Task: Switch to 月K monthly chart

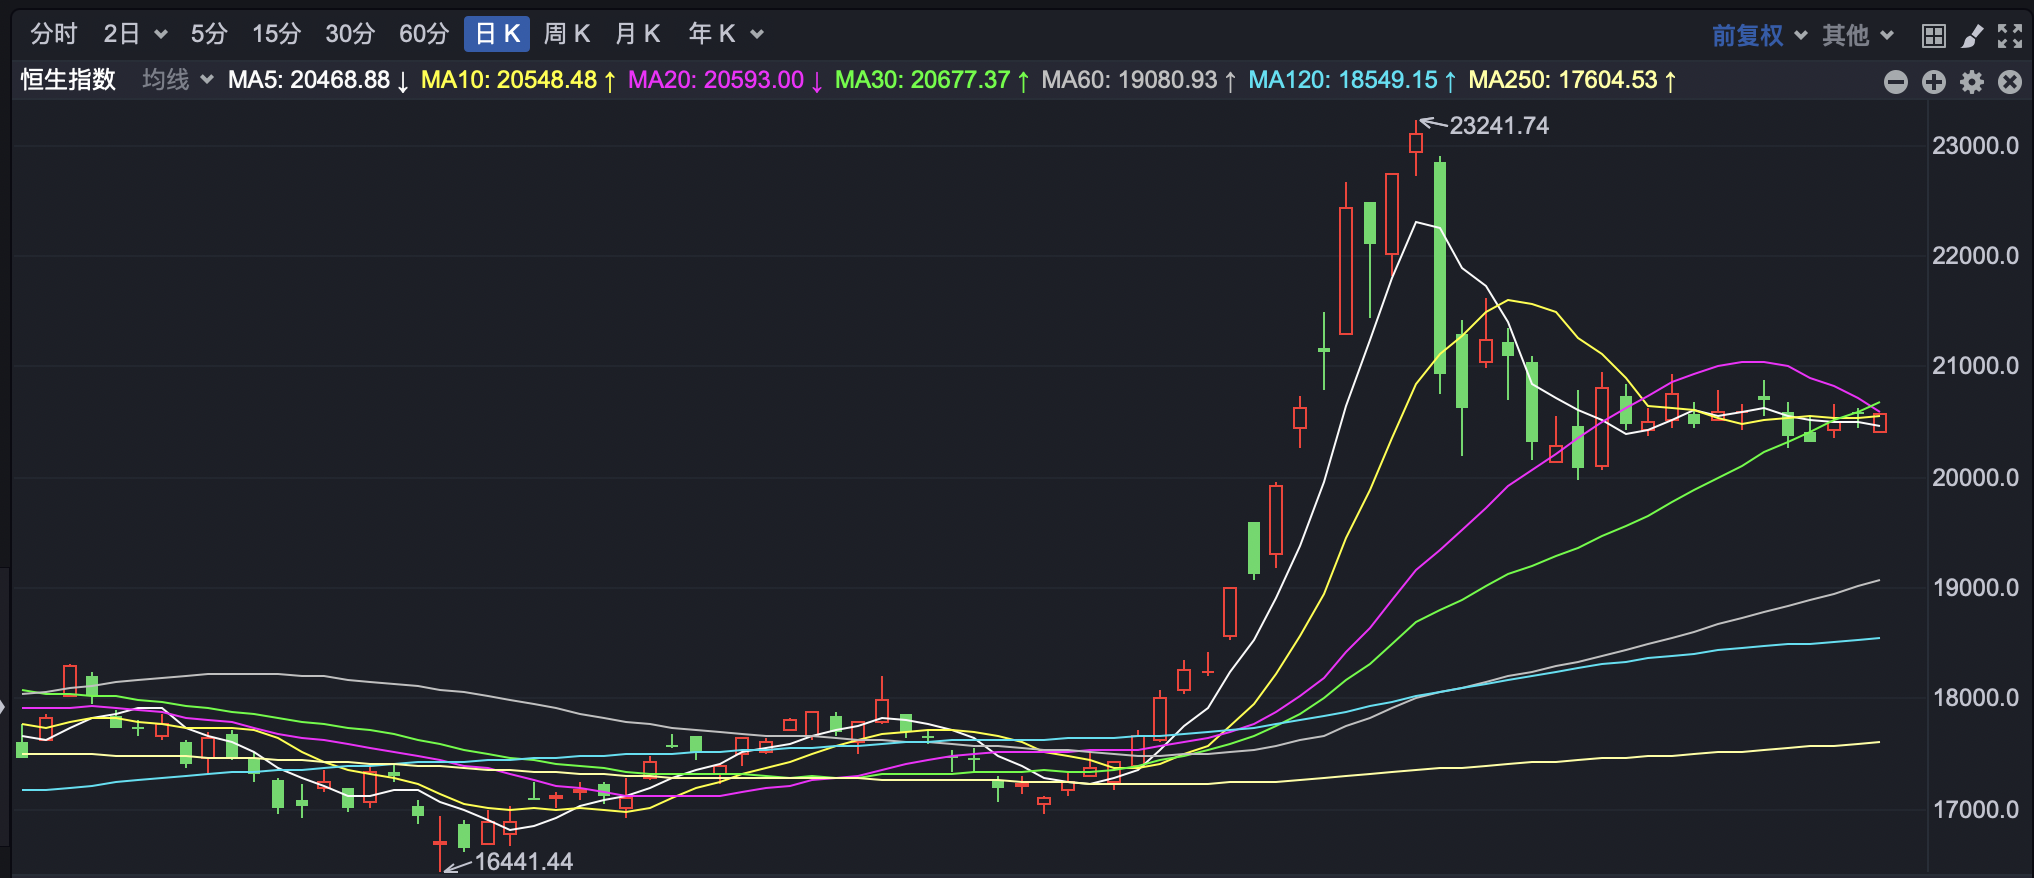Action: coord(638,34)
